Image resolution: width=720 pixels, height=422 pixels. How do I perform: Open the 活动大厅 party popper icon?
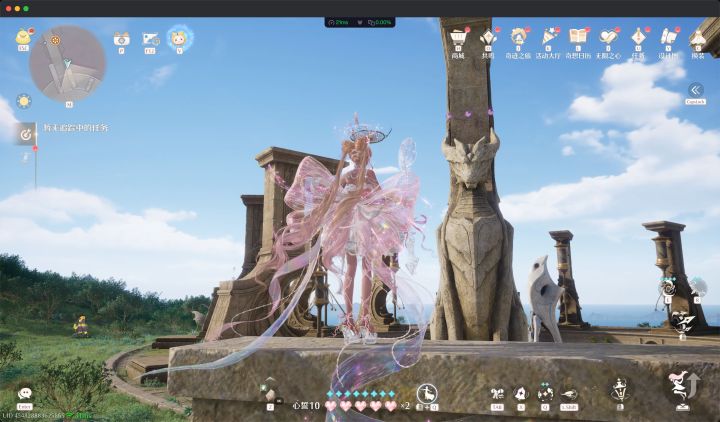[548, 37]
